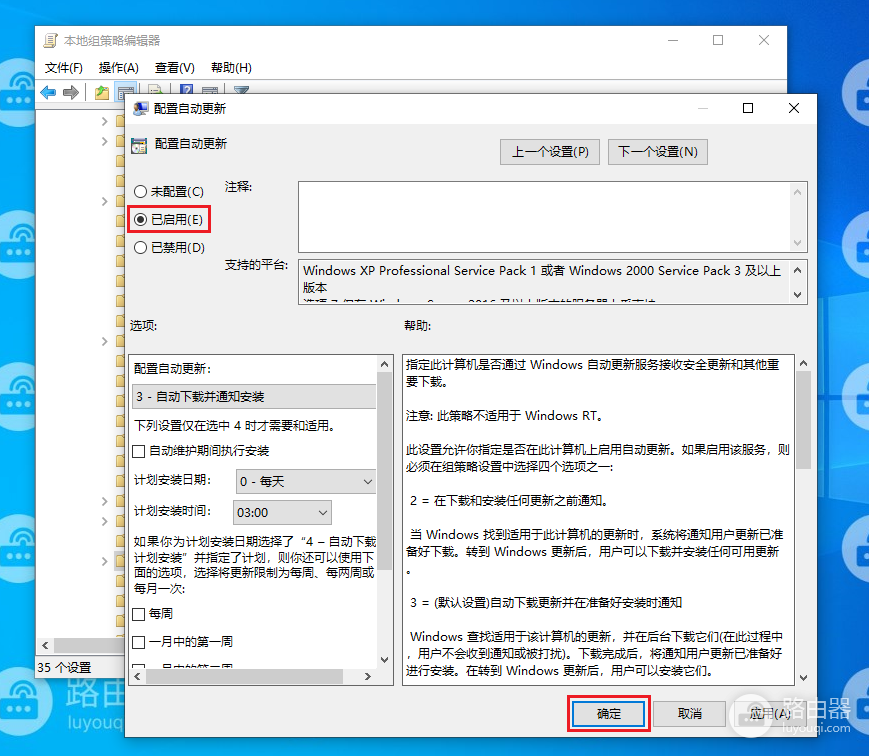This screenshot has height=756, width=869.
Task: Select the 已启用(E) radio button
Action: [141, 219]
